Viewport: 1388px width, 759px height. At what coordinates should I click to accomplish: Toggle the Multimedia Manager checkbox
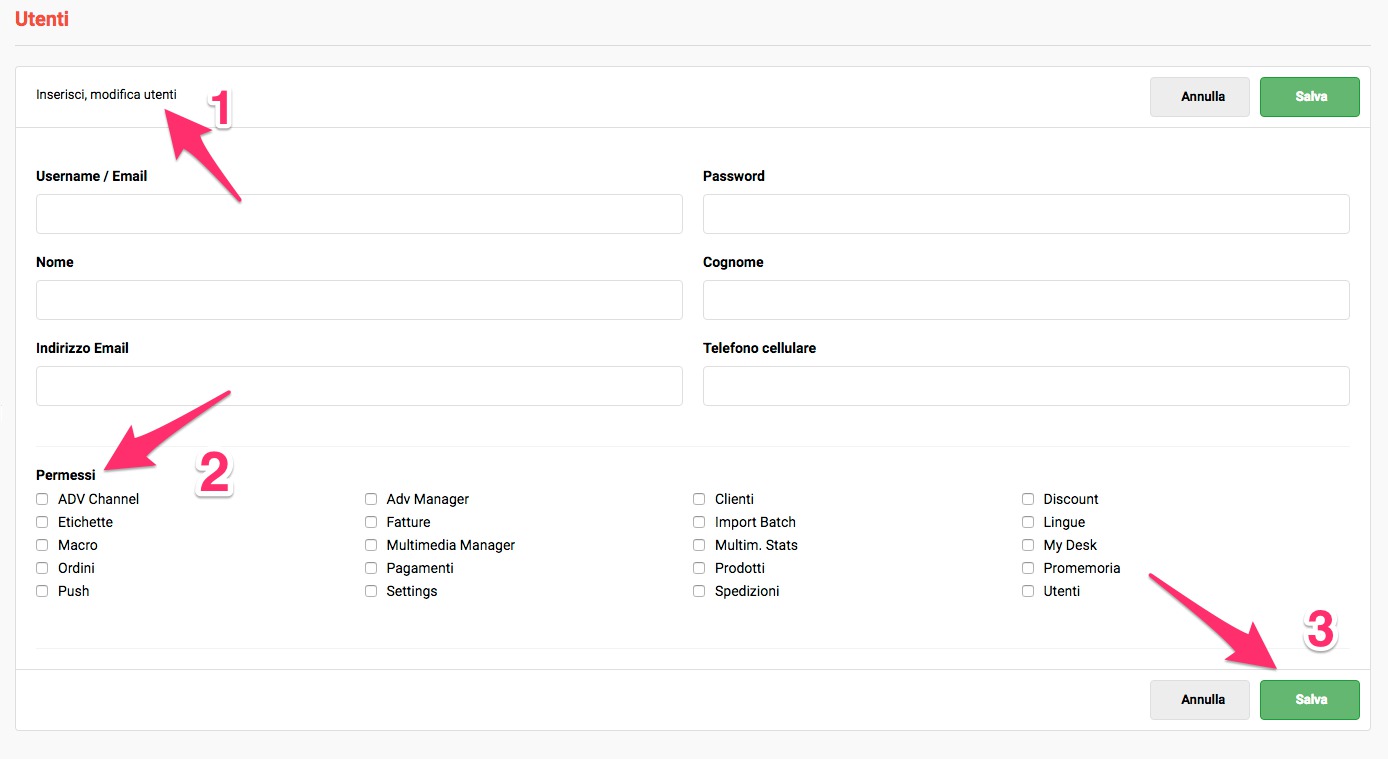click(x=371, y=545)
